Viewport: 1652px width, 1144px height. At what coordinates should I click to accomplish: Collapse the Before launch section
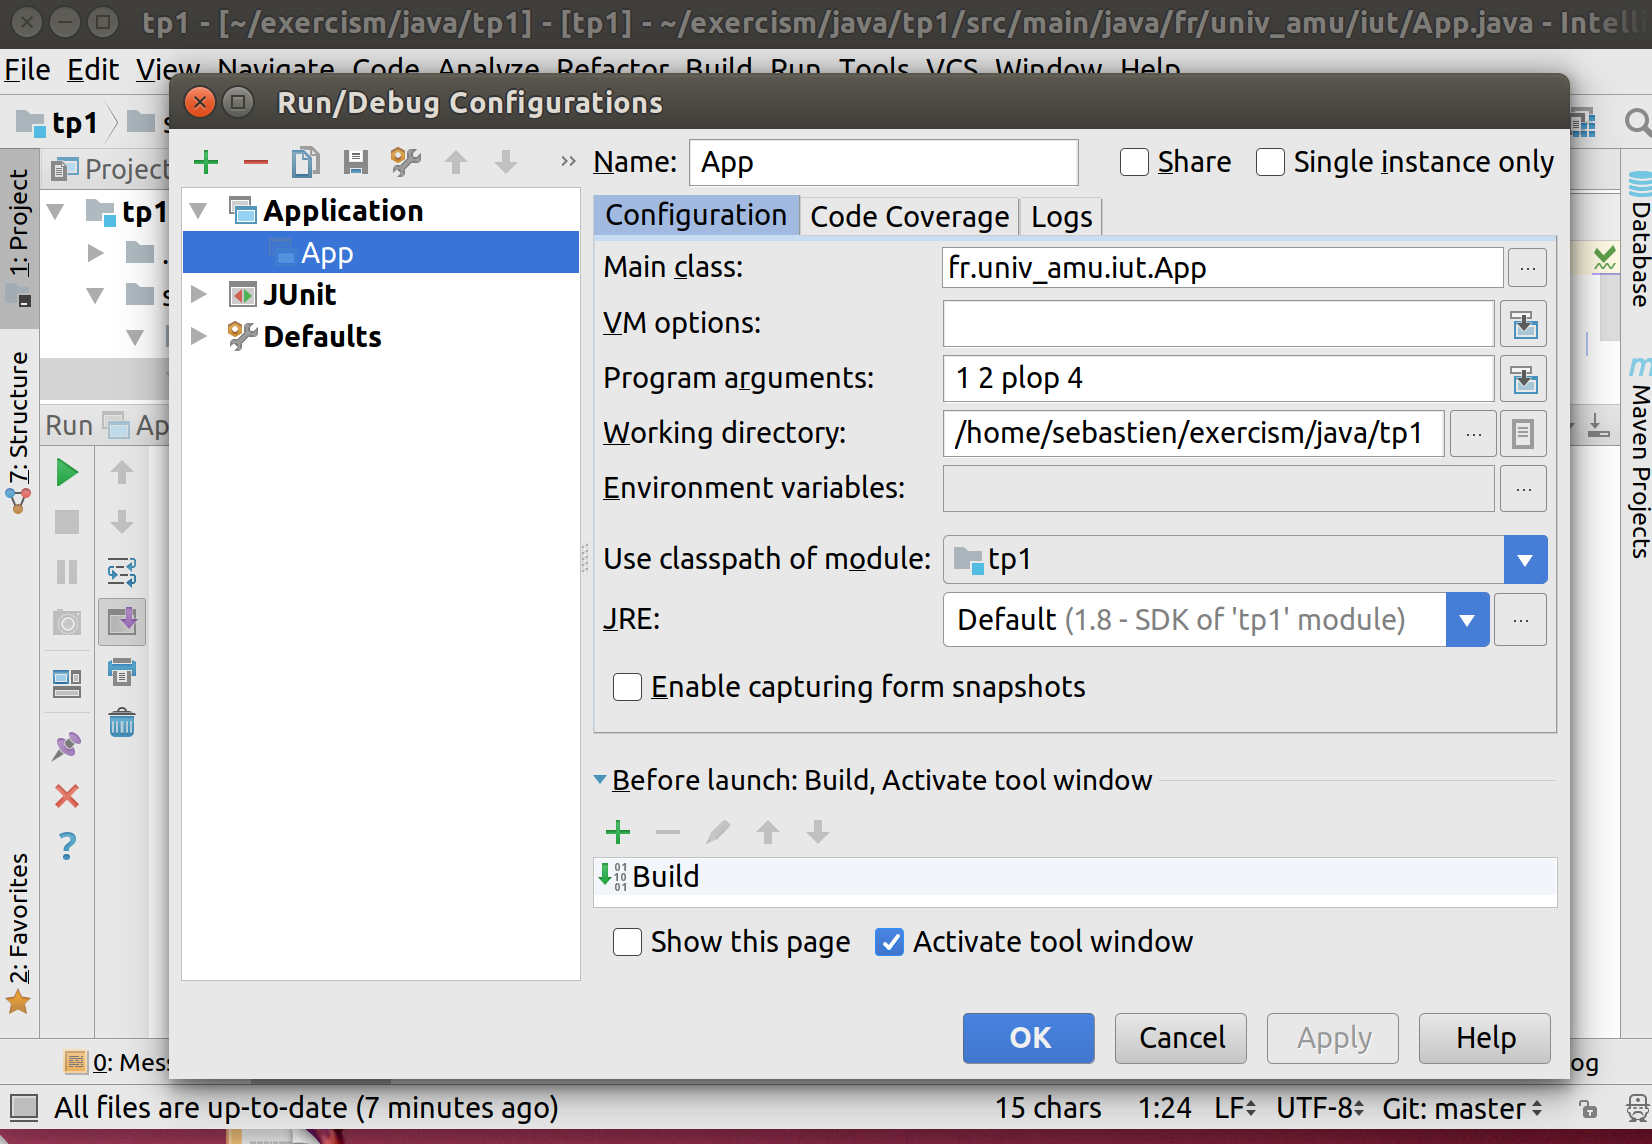pos(600,780)
